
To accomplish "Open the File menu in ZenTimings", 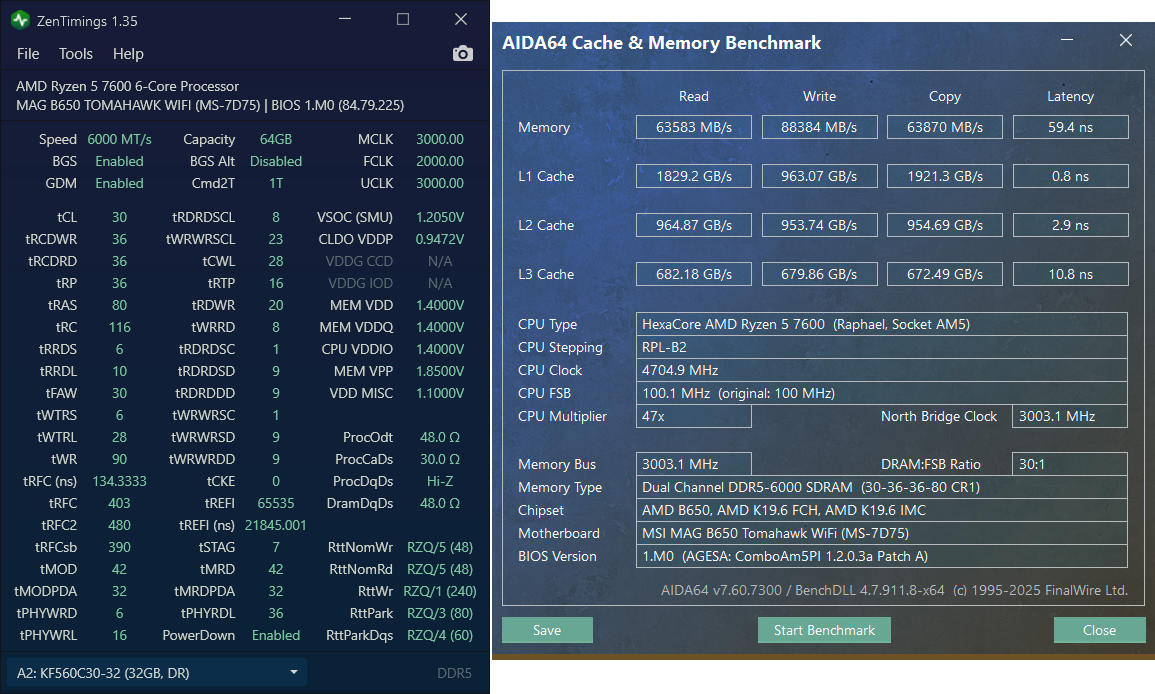I will (x=28, y=54).
